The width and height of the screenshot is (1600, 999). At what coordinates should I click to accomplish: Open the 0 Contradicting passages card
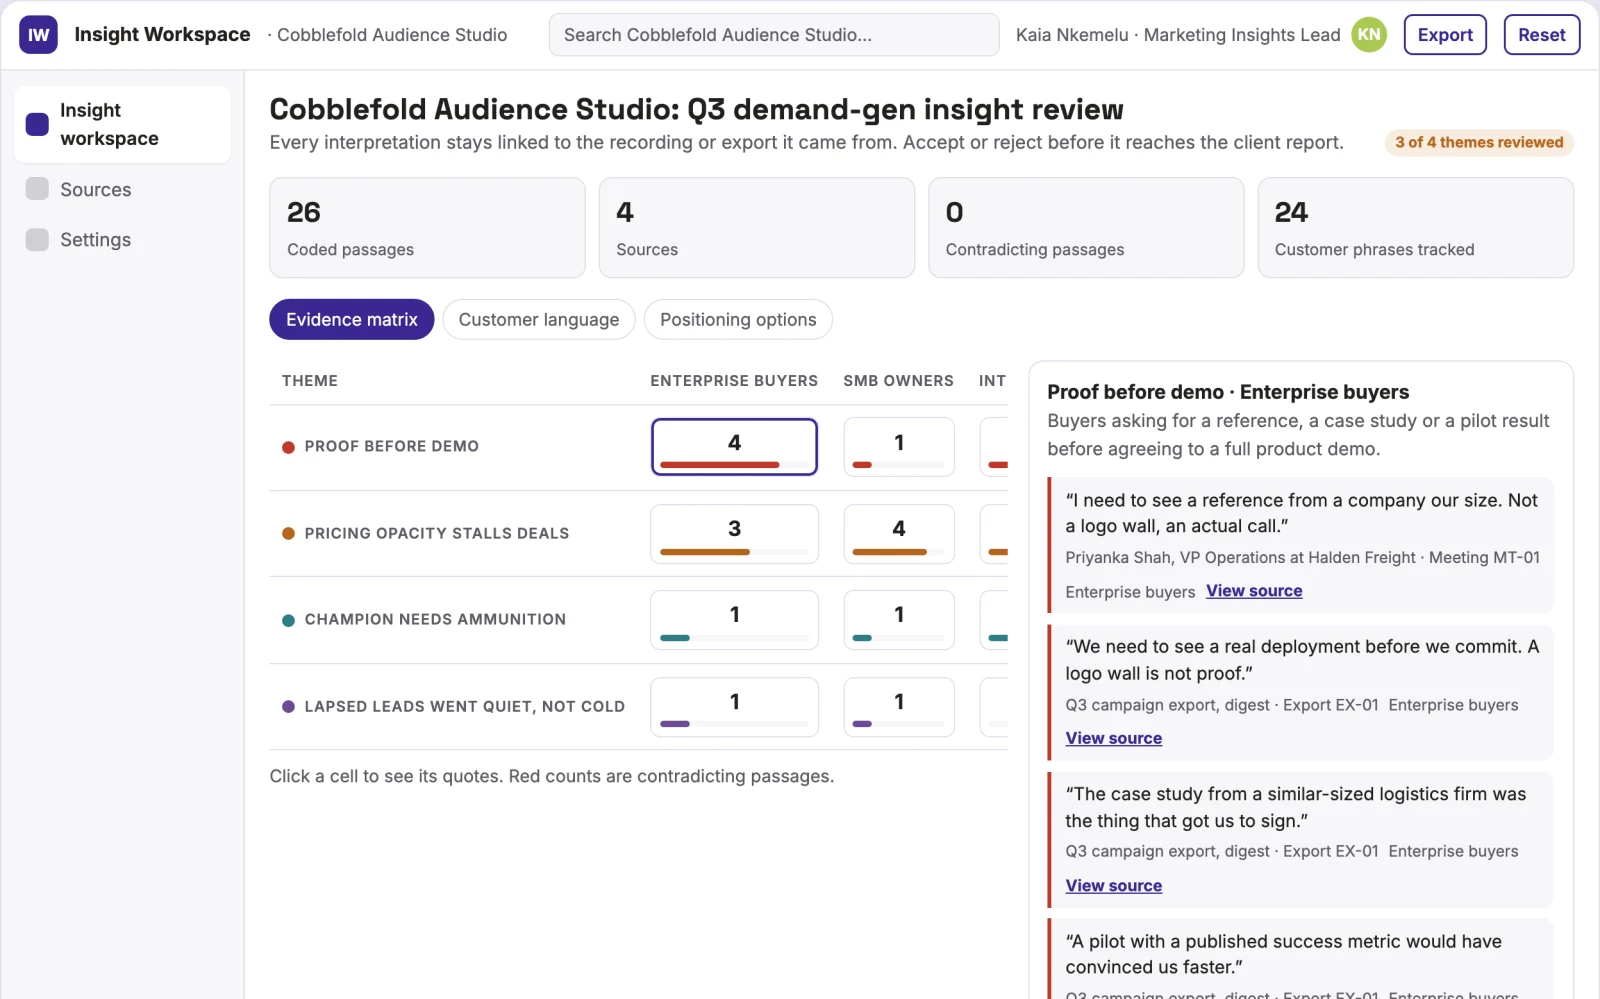1086,228
